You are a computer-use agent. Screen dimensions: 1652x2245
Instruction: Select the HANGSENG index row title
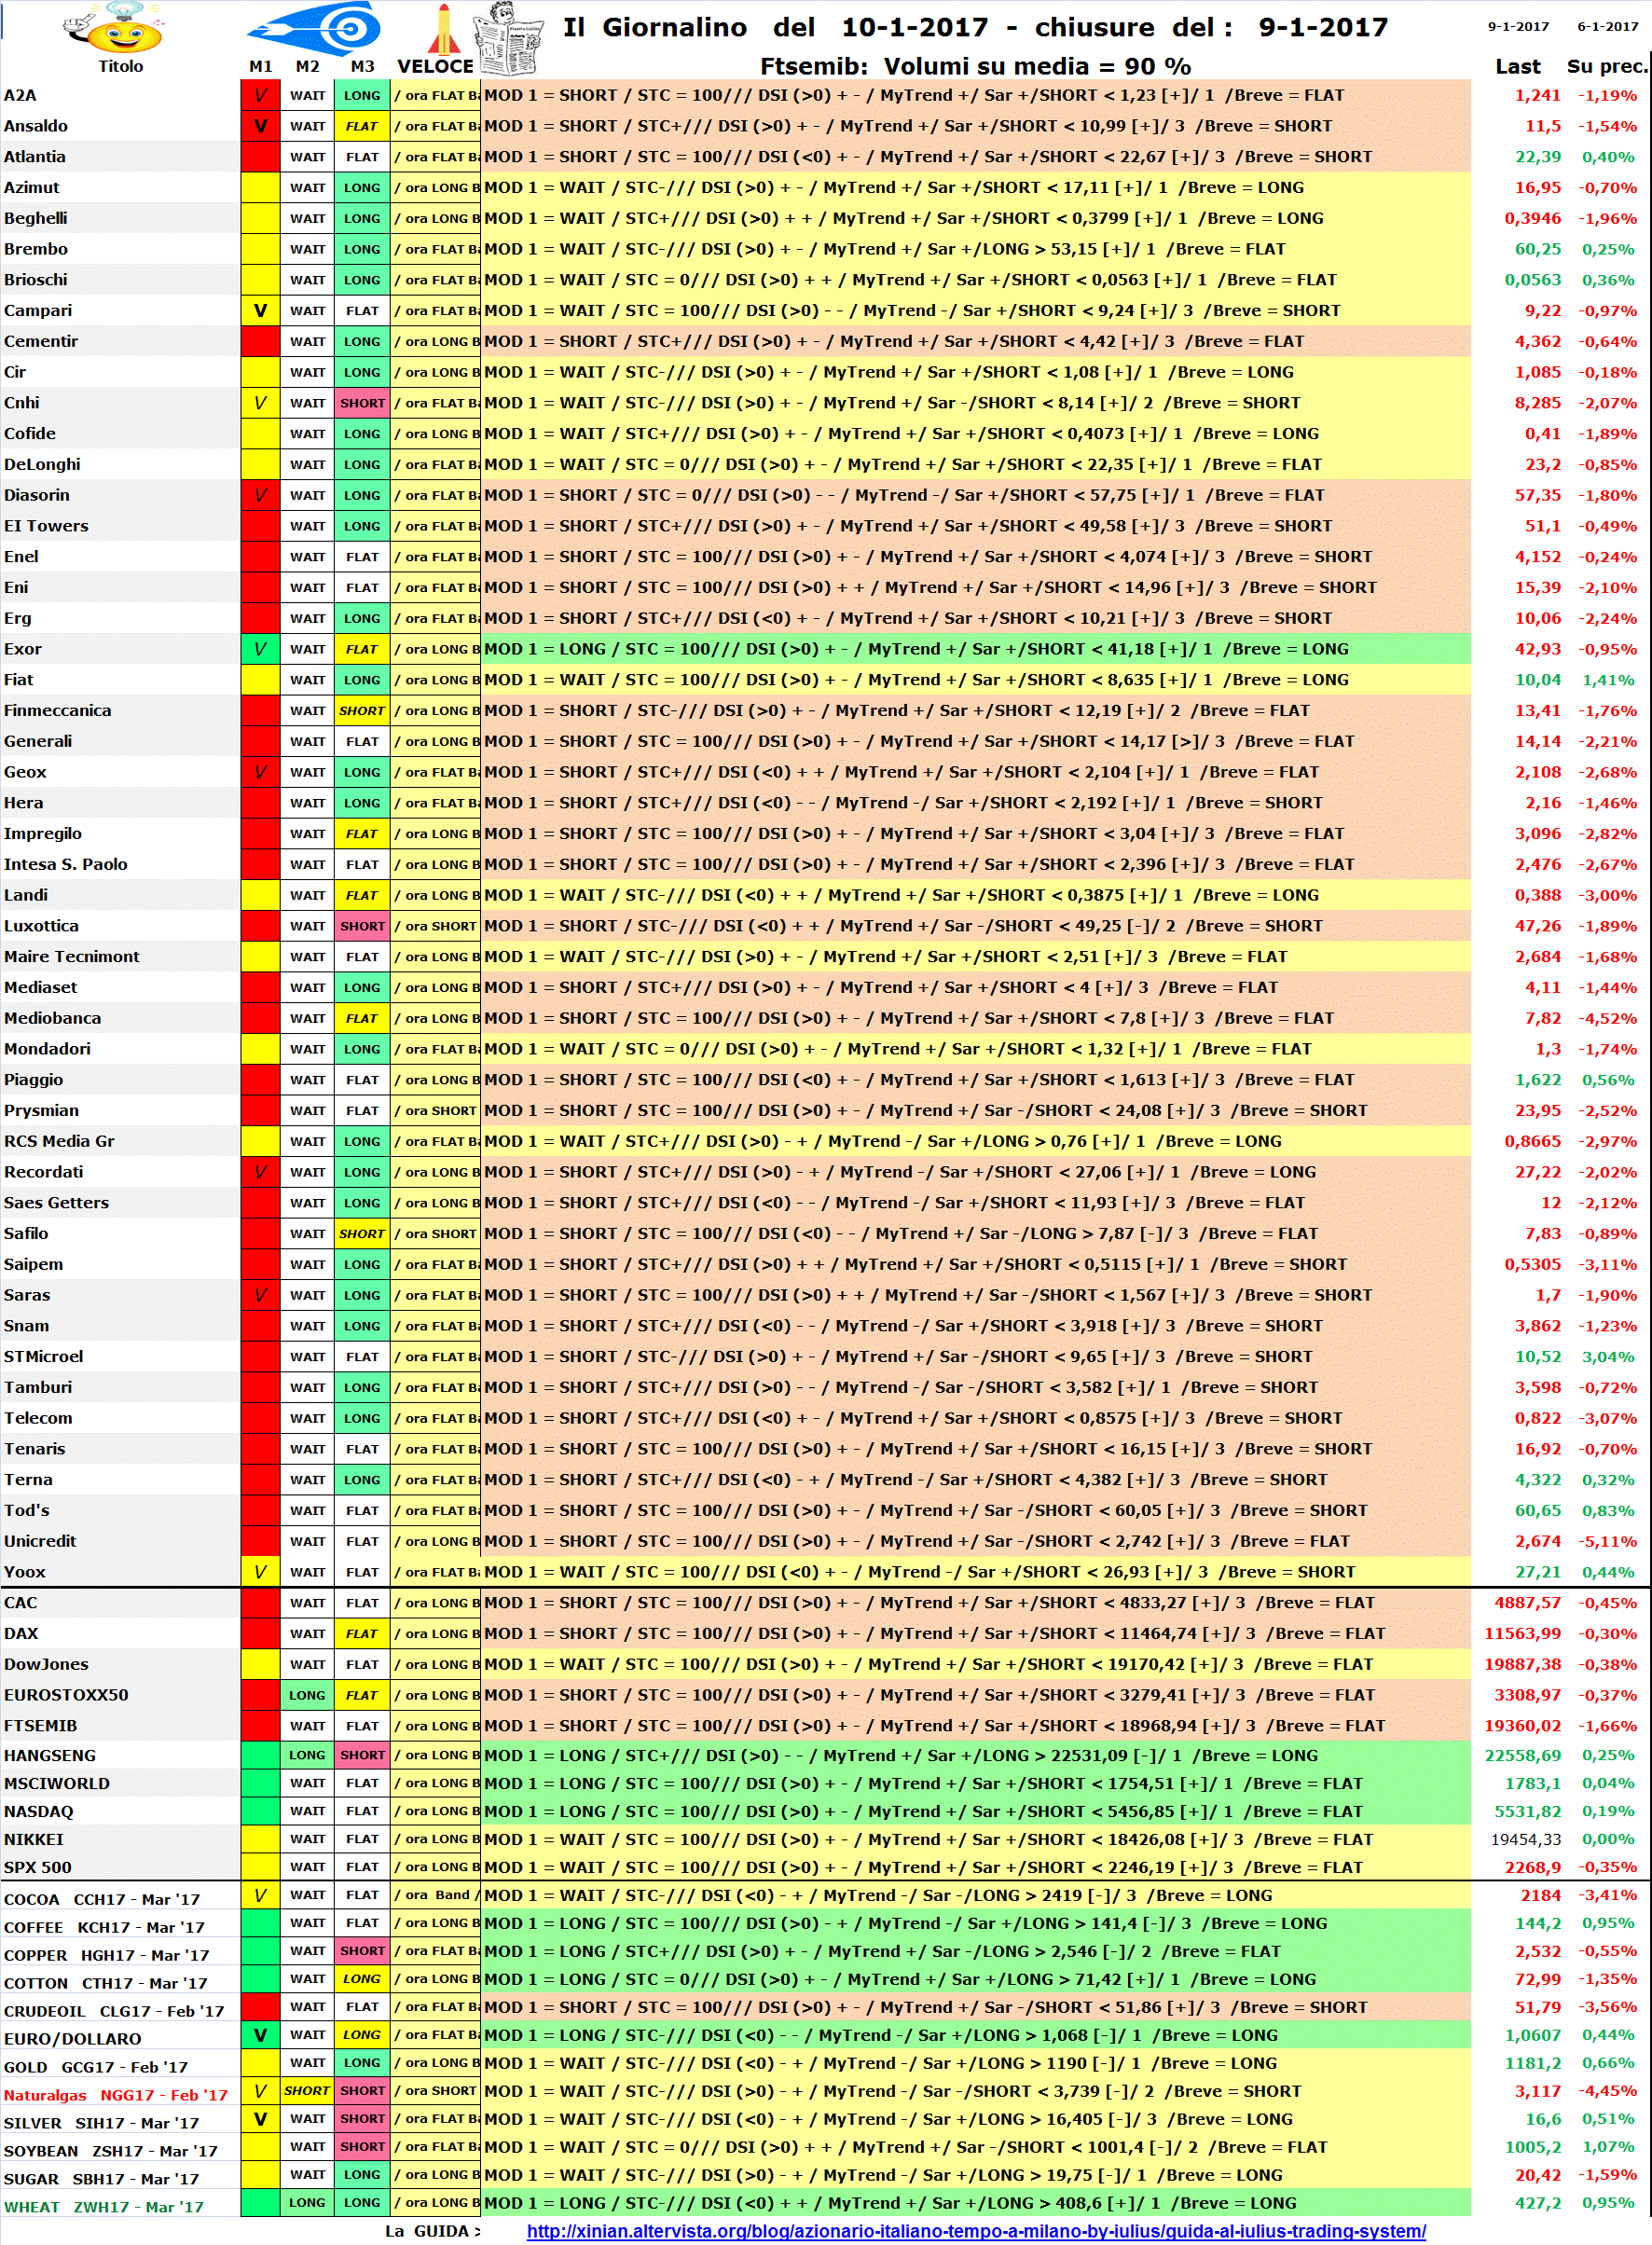(50, 1756)
